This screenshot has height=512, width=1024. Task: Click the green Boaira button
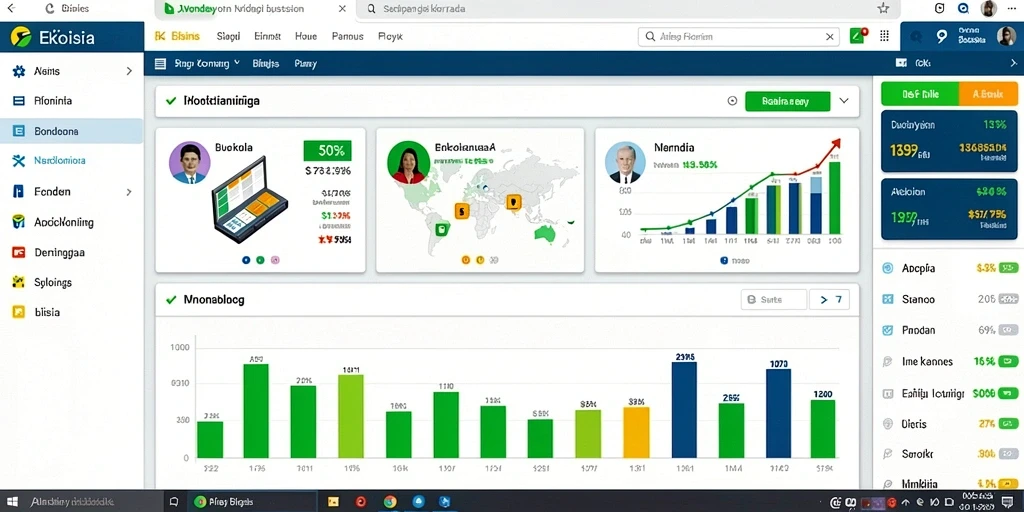787,101
